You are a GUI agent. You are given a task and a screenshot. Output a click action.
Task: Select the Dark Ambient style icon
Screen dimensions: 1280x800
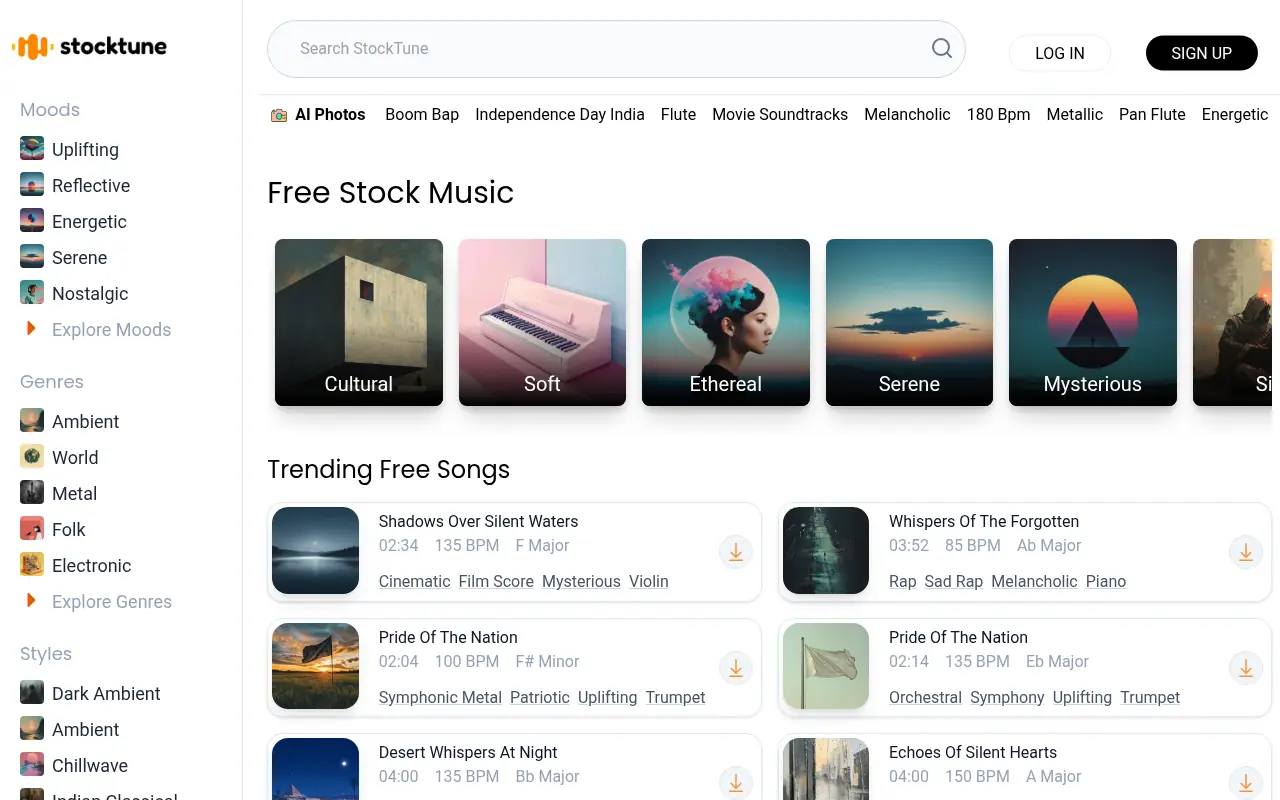pos(31,693)
